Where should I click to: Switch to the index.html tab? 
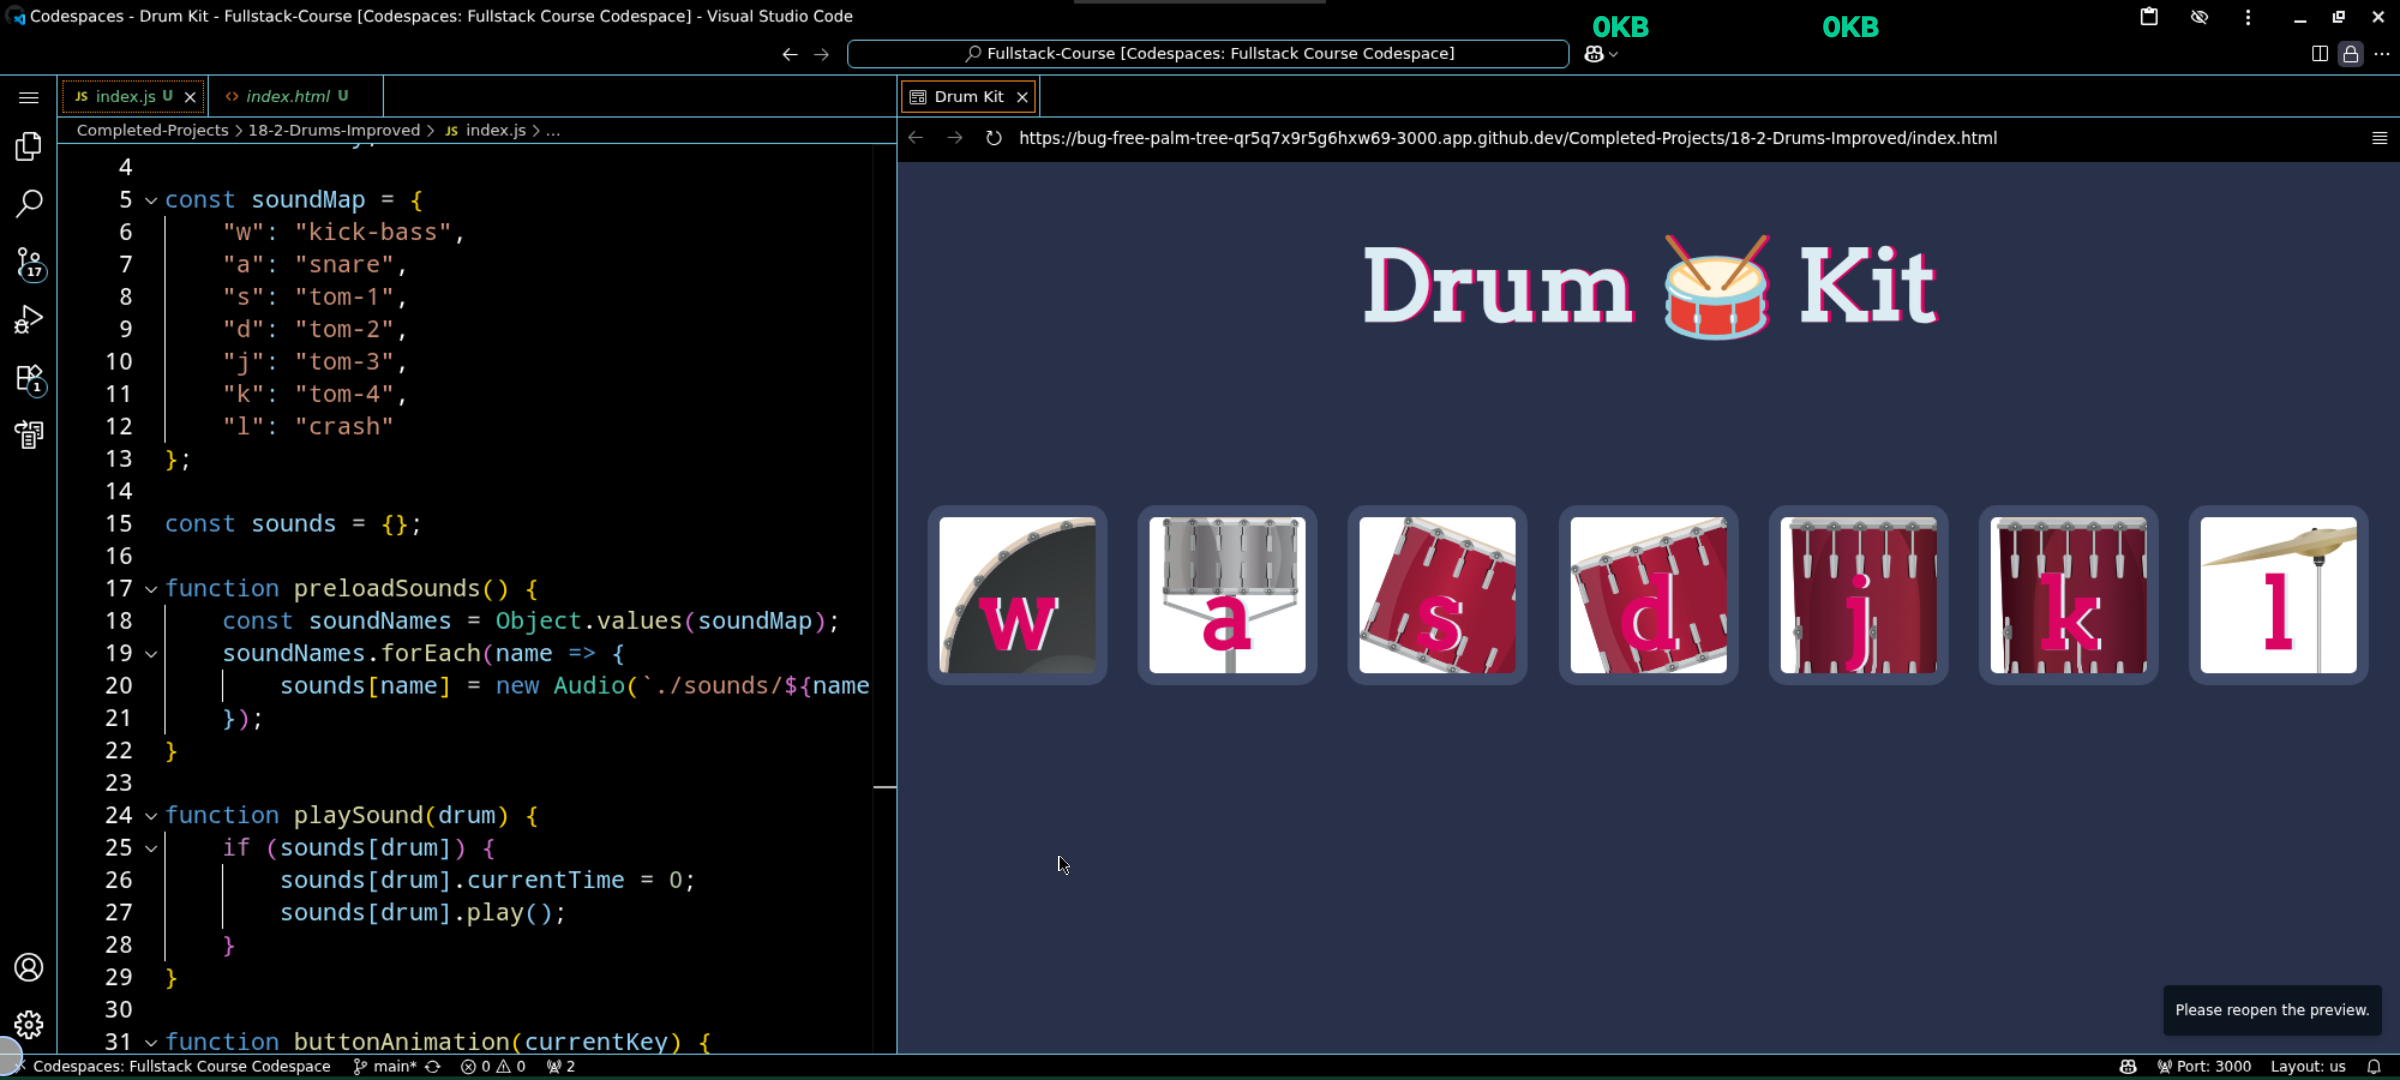click(290, 96)
